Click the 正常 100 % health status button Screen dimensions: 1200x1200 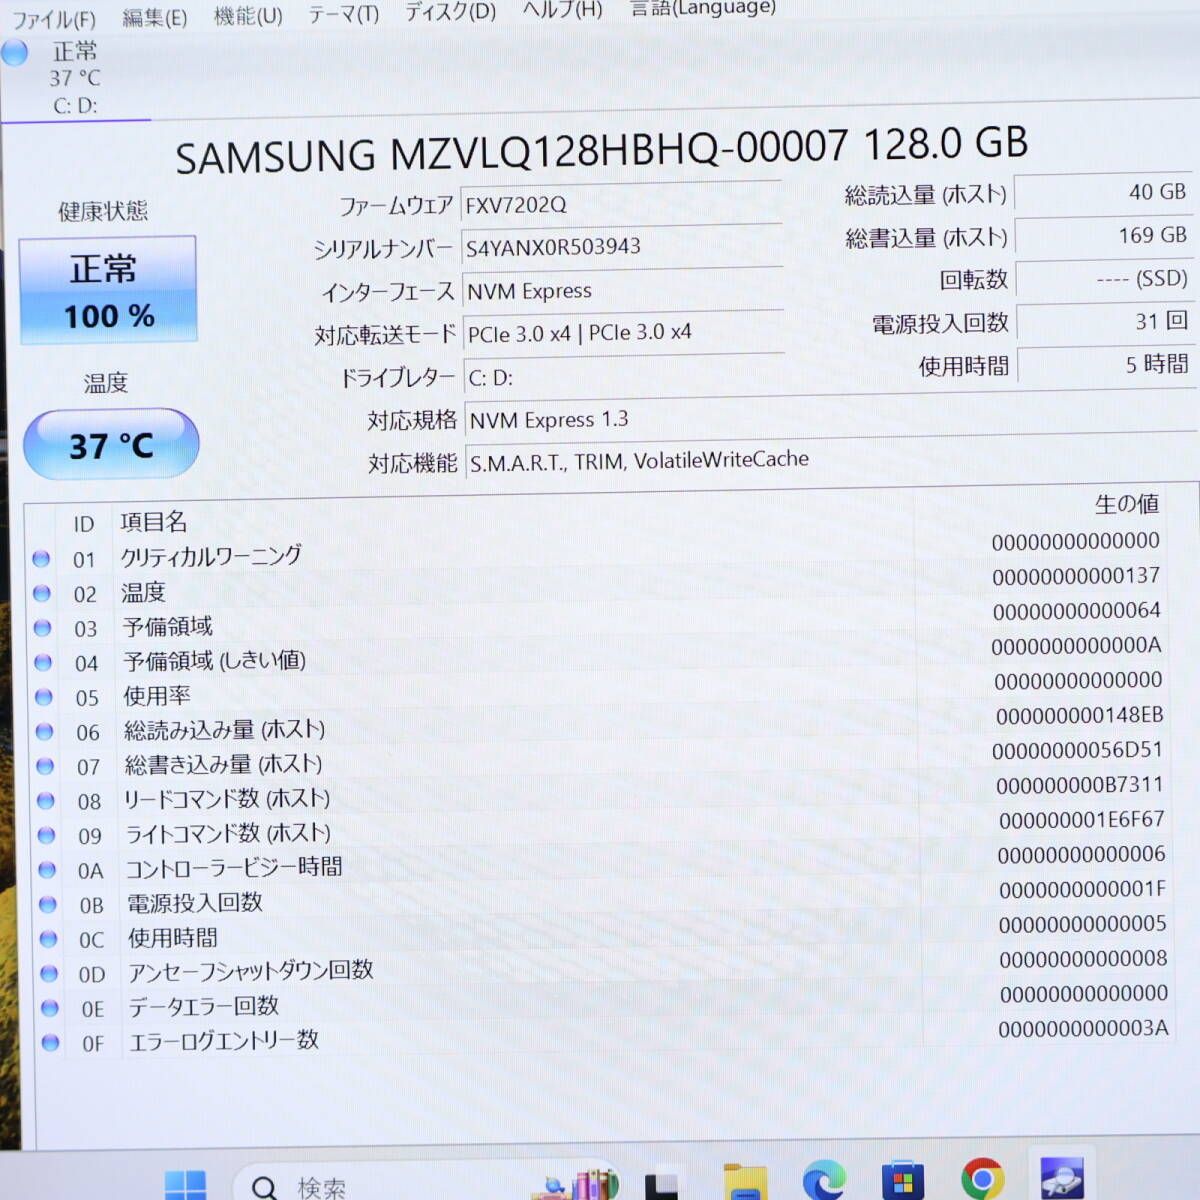108,290
